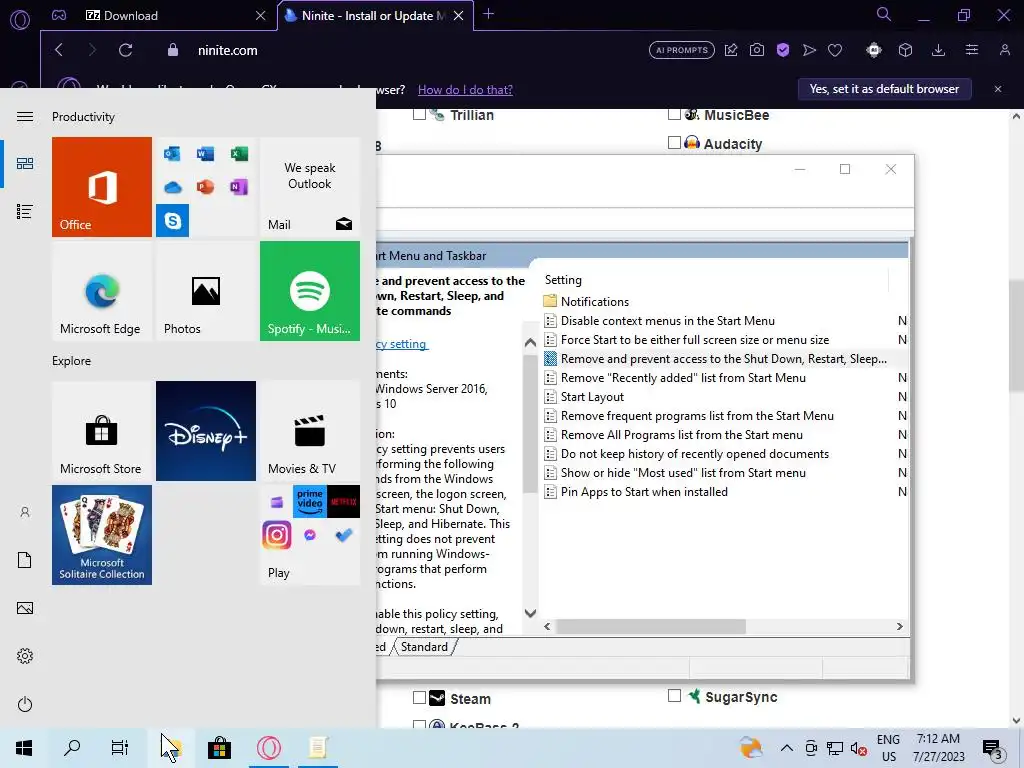The width and height of the screenshot is (1024, 768).
Task: Open Microsoft Store tile
Action: click(x=102, y=431)
